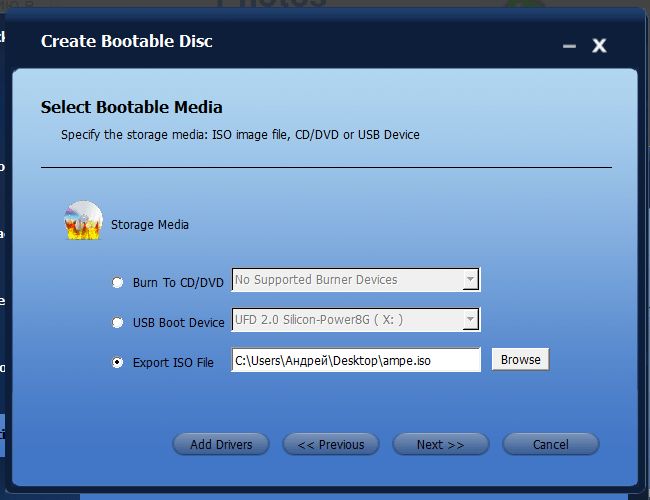Open the No Supported Burner Devices dropdown
The image size is (650, 500).
tap(356, 280)
